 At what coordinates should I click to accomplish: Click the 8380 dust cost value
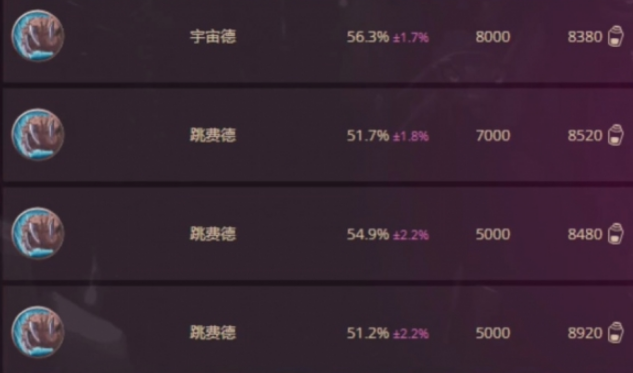(585, 37)
